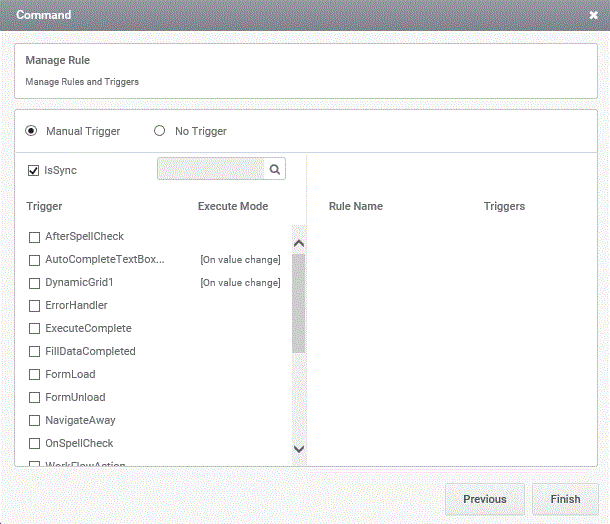Check the DynamicGrid1 trigger
The height and width of the screenshot is (524, 610).
pyautogui.click(x=35, y=283)
